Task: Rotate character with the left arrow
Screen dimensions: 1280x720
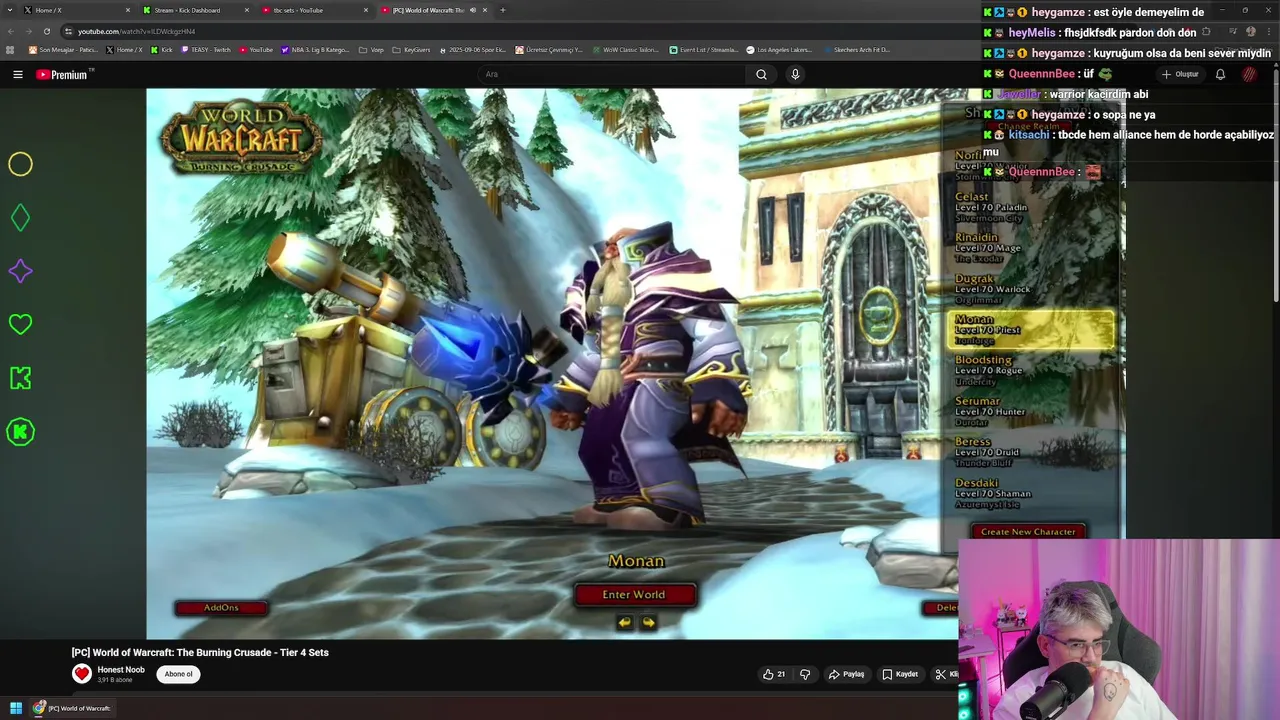Action: (x=624, y=622)
